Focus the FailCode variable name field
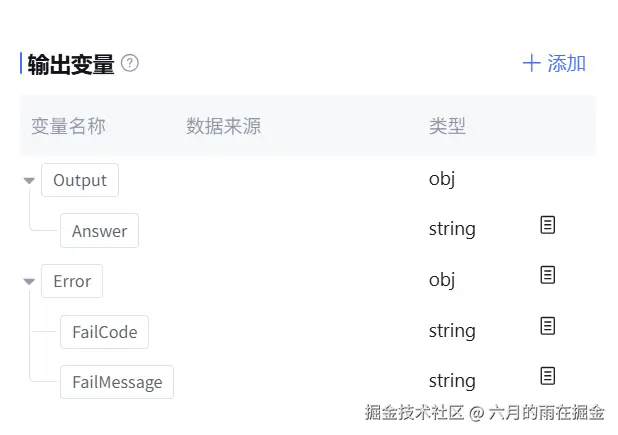618x435 pixels. pyautogui.click(x=104, y=332)
